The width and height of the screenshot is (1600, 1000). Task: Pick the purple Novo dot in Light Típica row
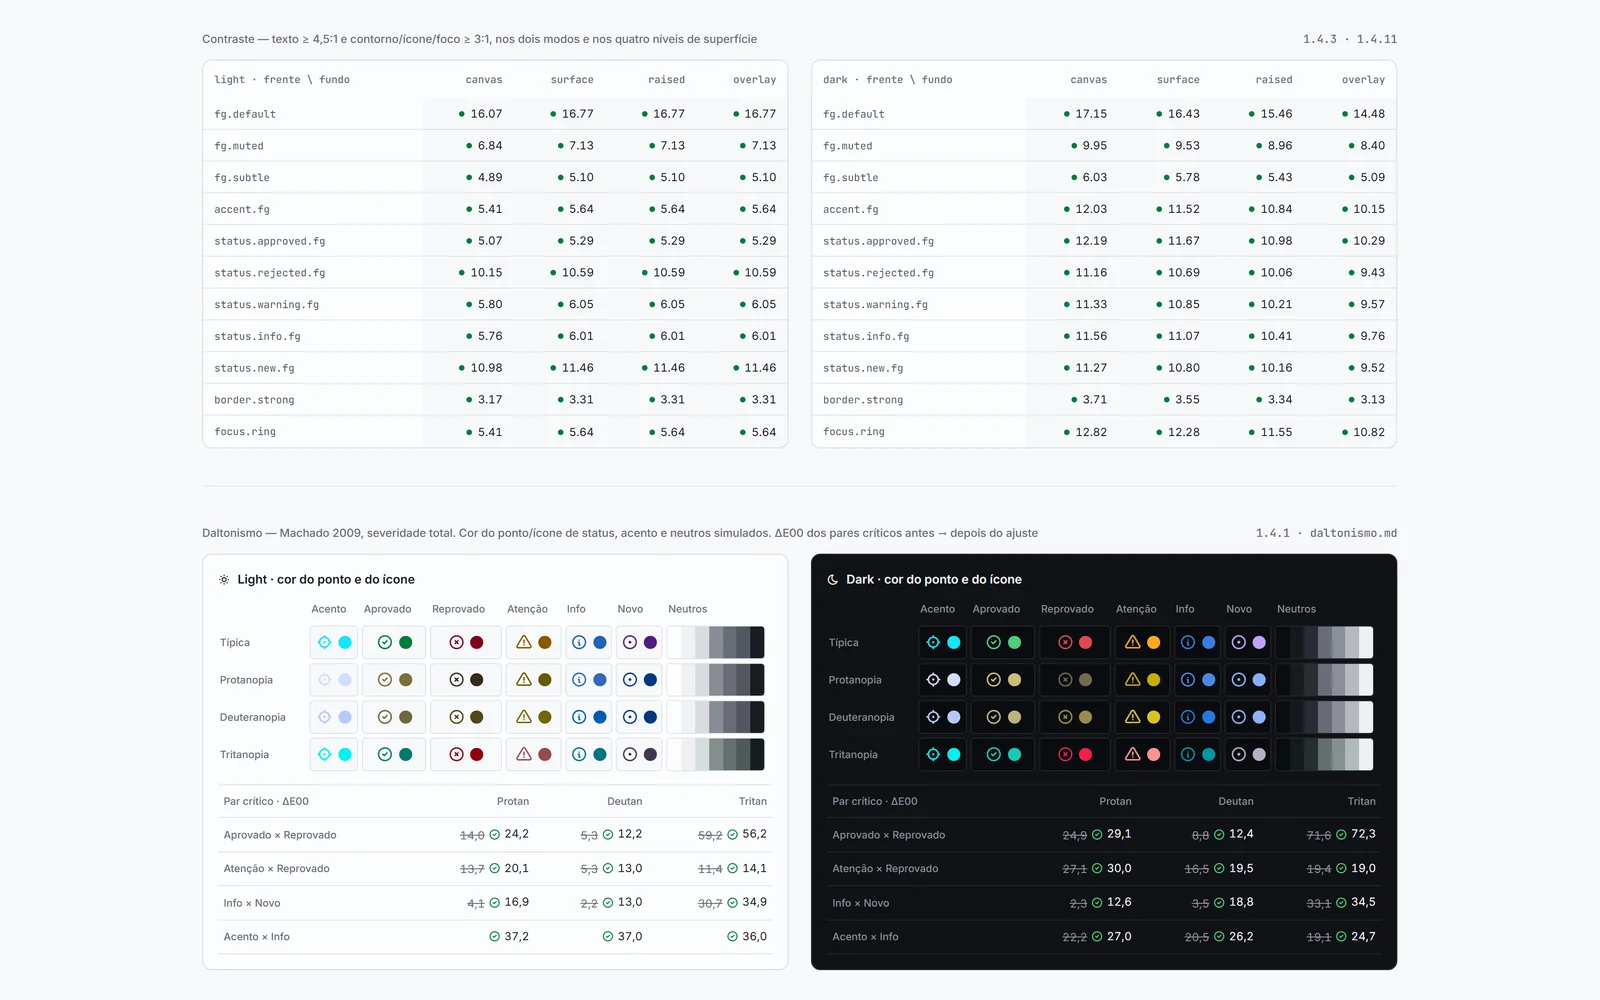click(x=651, y=642)
